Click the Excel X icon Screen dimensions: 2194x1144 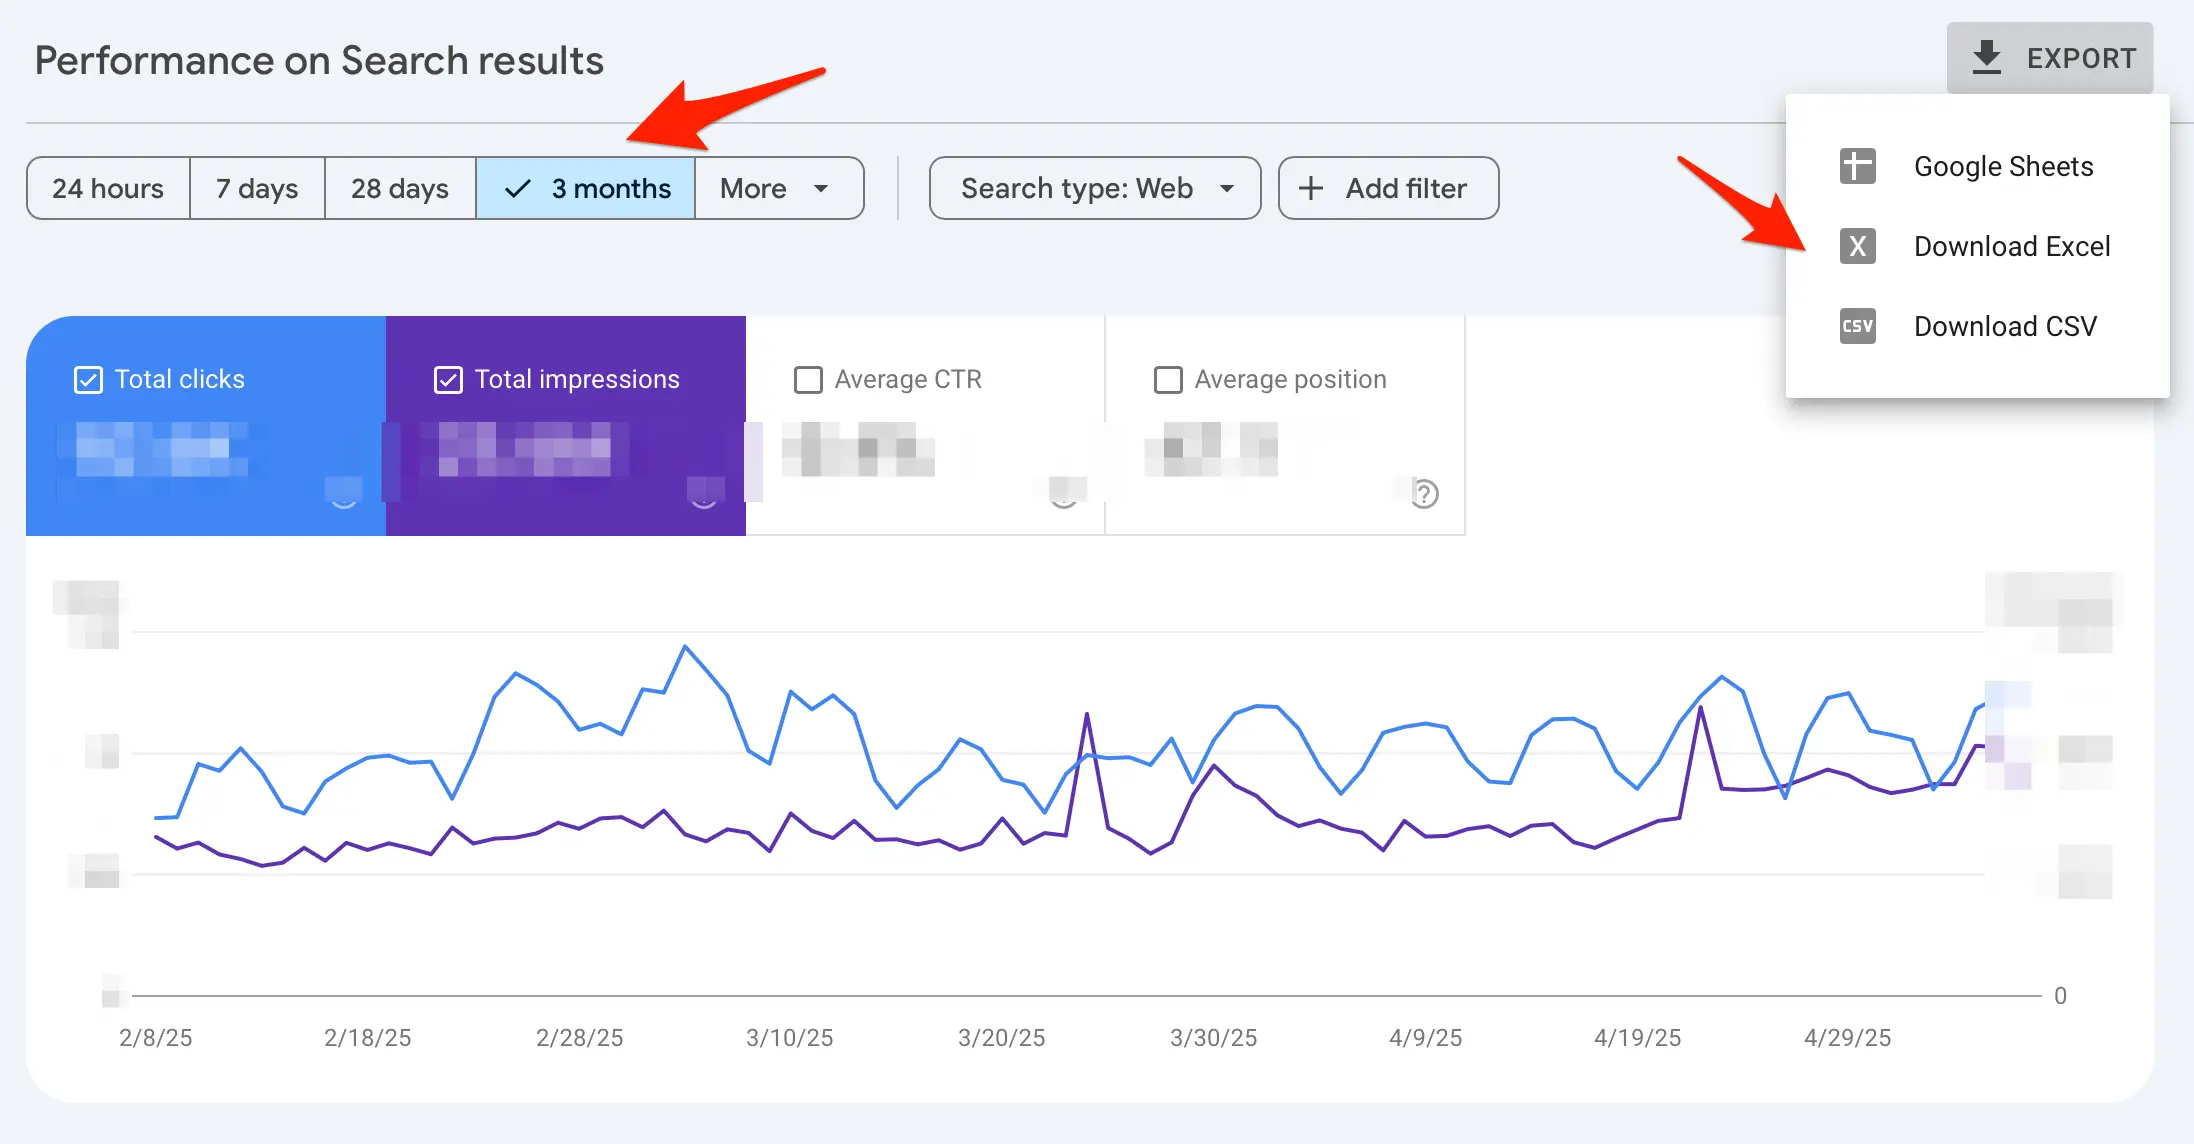(1857, 246)
